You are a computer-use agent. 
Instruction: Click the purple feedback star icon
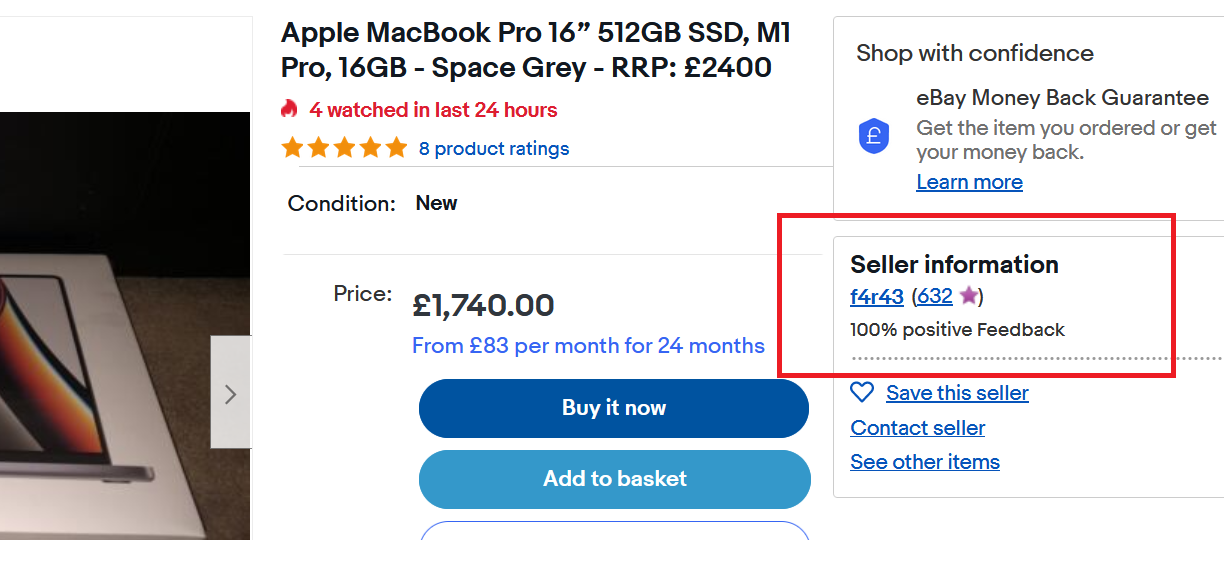click(968, 296)
